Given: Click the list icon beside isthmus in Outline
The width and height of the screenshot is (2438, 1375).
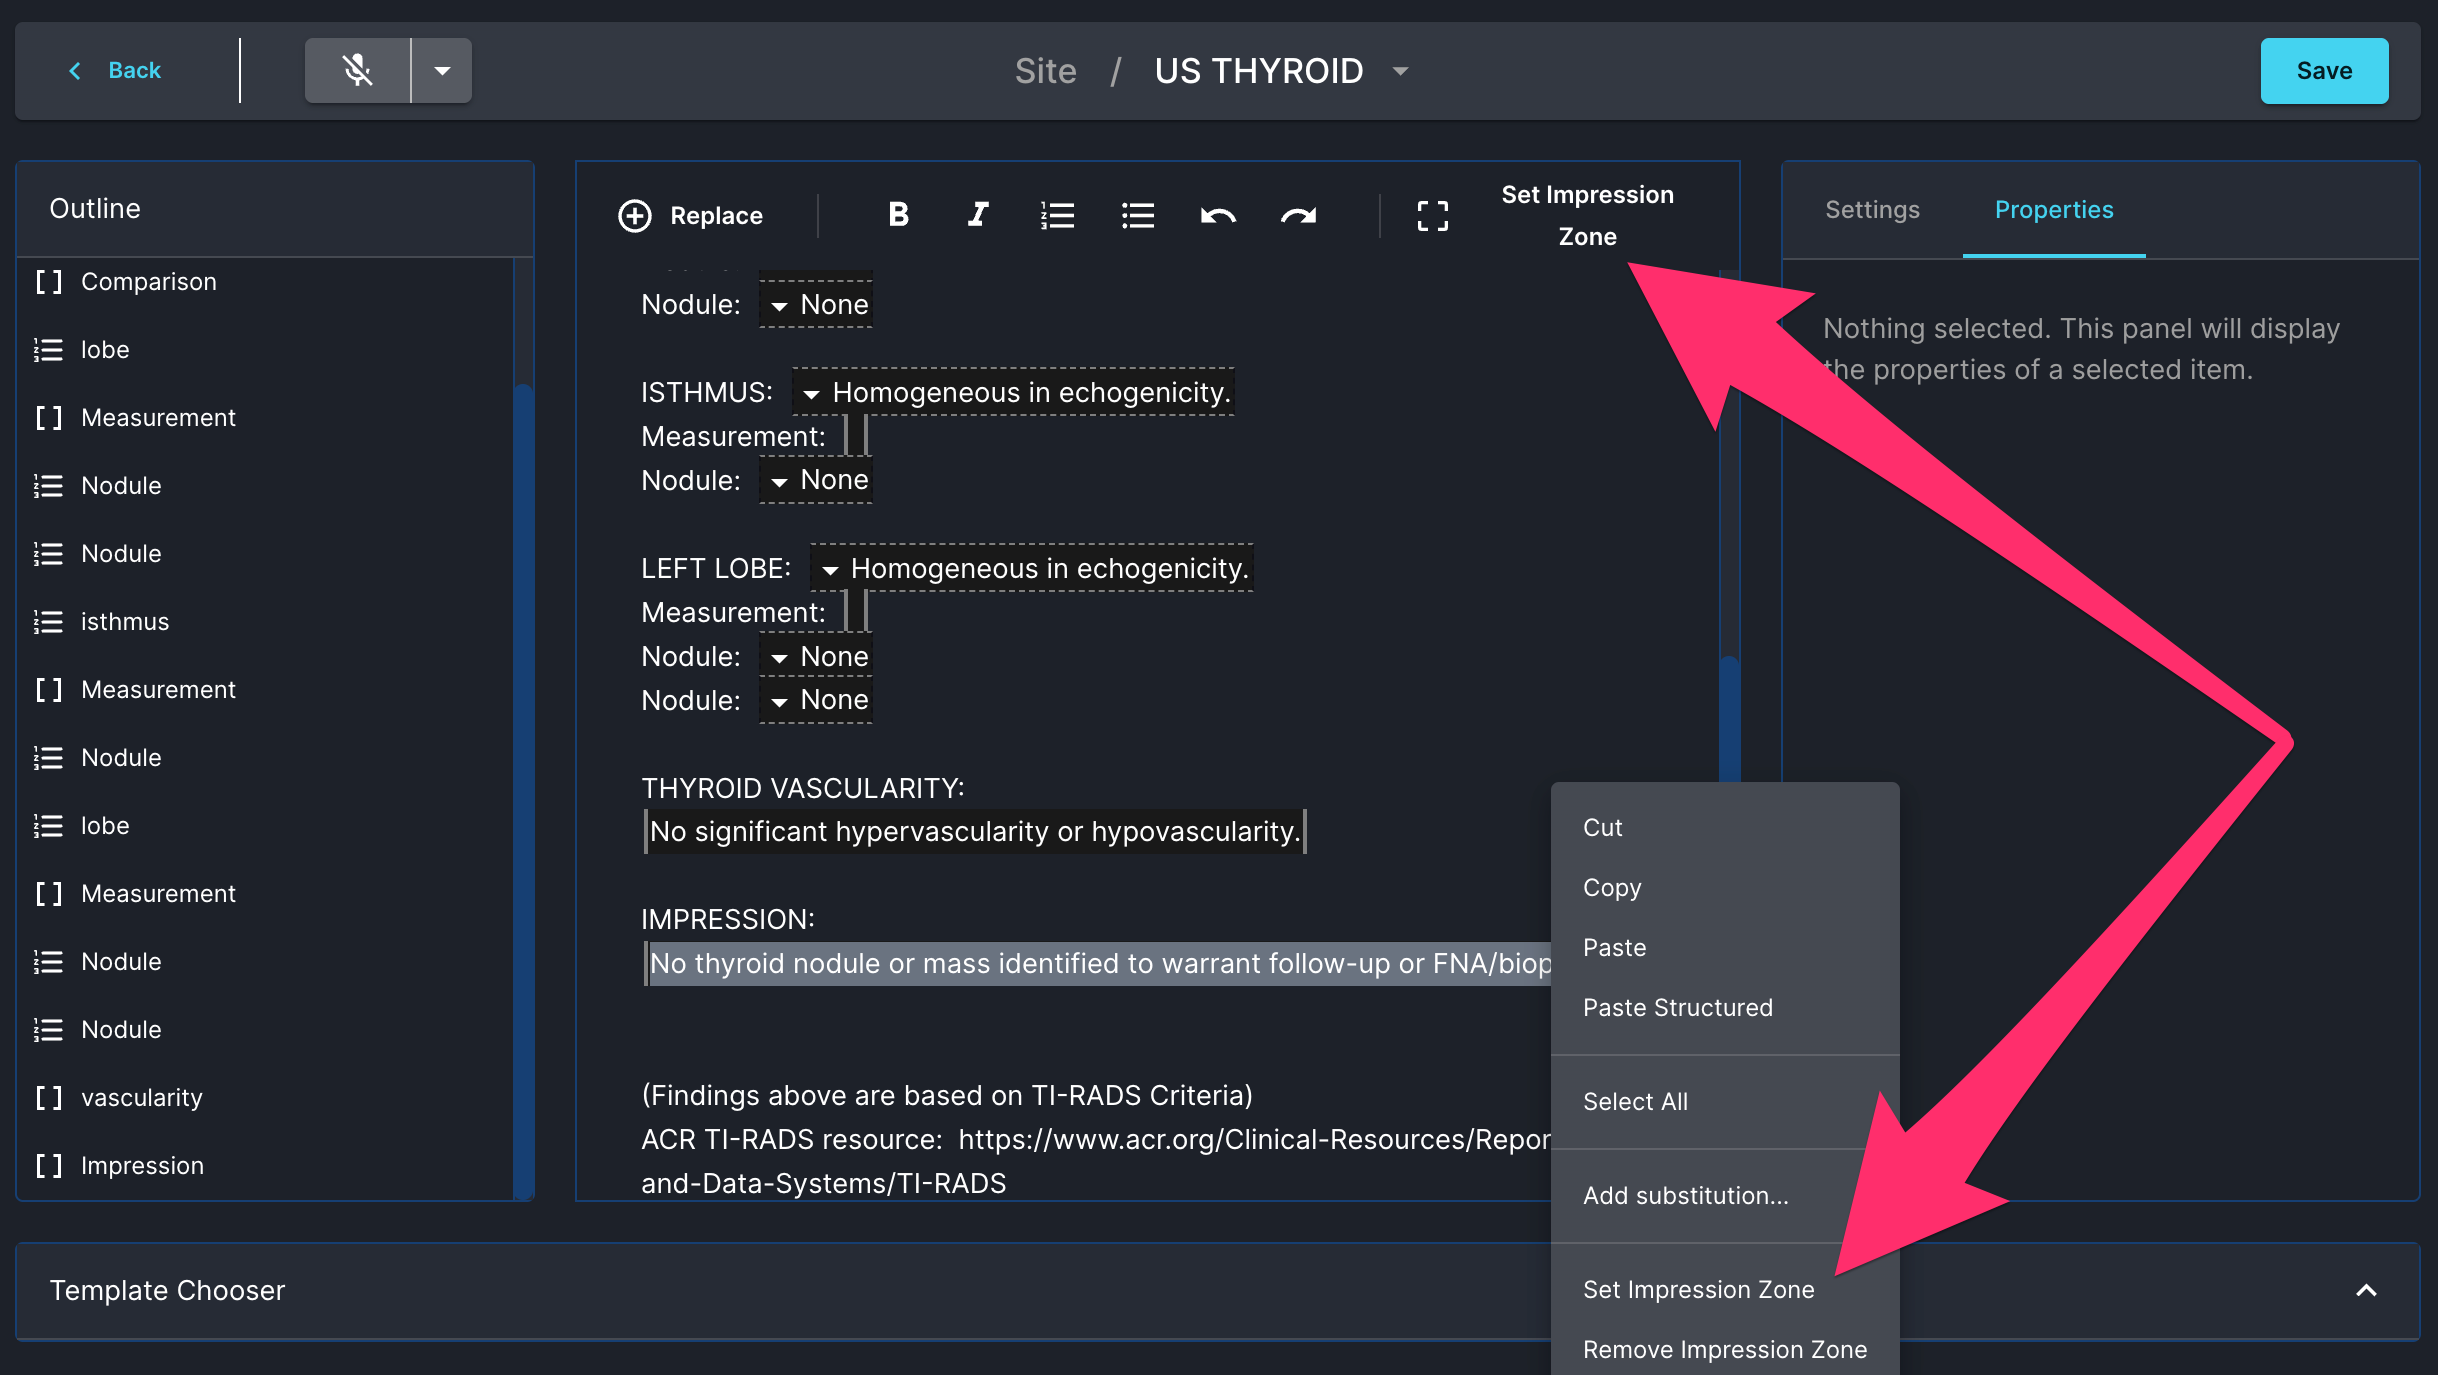Looking at the screenshot, I should click(x=48, y=622).
